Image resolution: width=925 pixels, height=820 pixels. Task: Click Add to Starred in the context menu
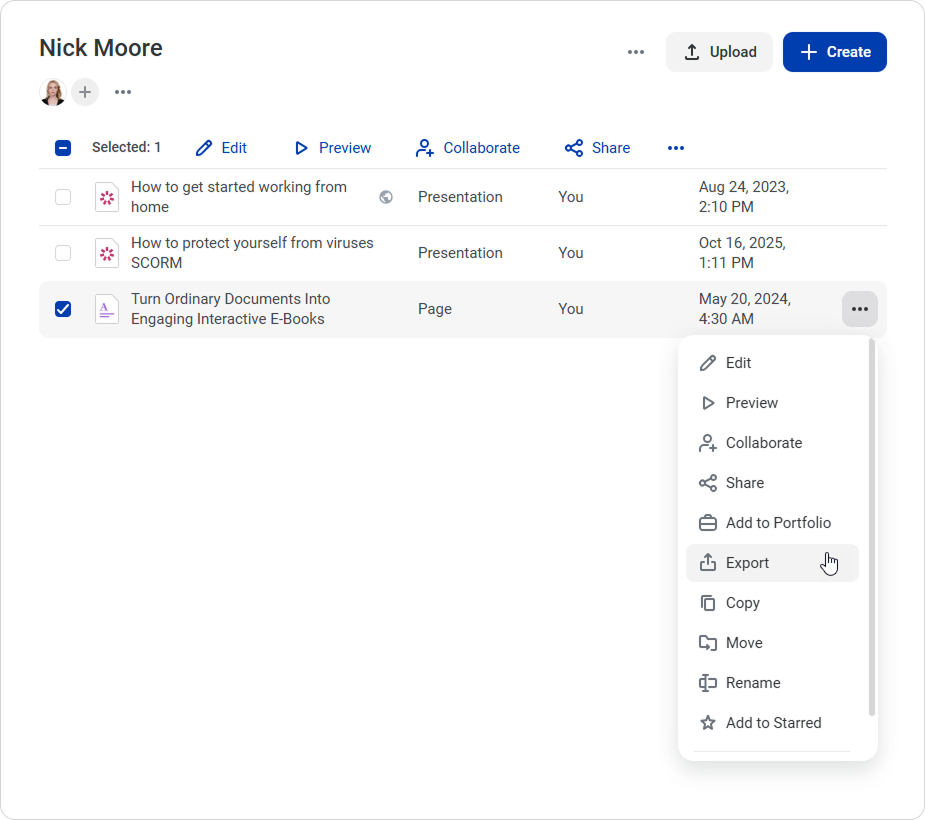[x=772, y=723]
